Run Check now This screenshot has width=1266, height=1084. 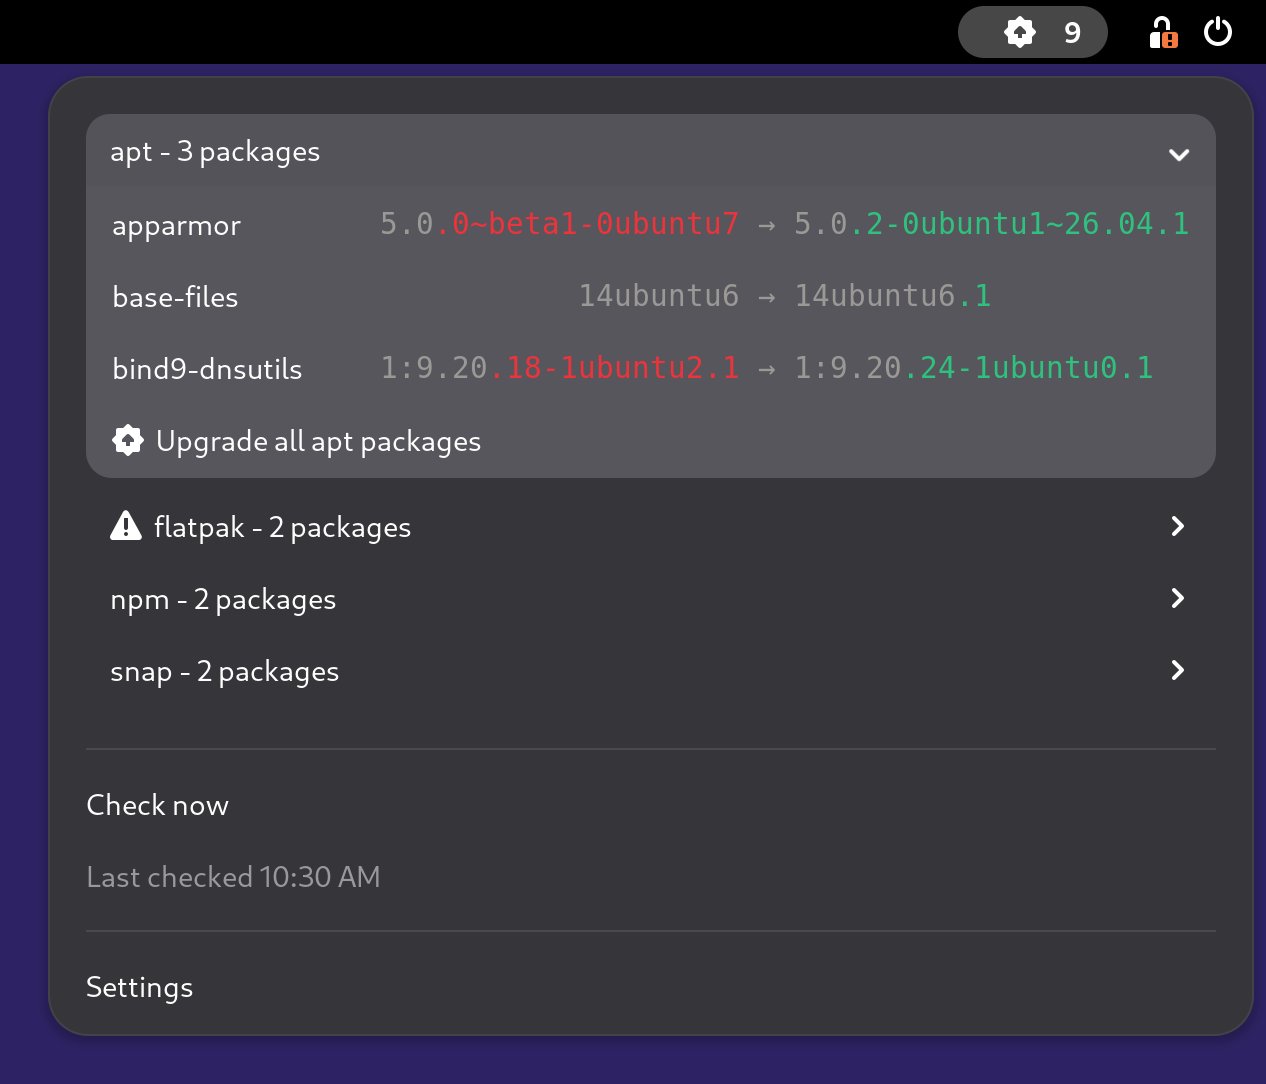coord(158,805)
